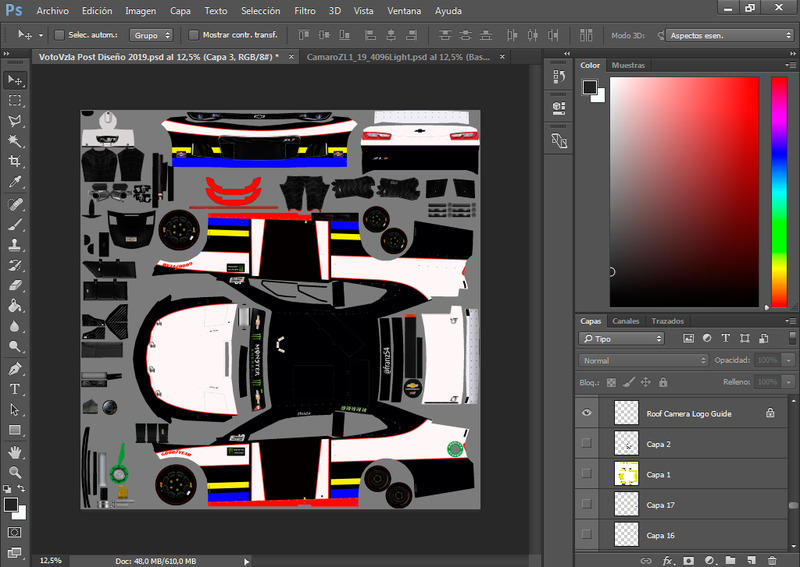Filter layers by type layers
Image resolution: width=800 pixels, height=567 pixels.
726,338
